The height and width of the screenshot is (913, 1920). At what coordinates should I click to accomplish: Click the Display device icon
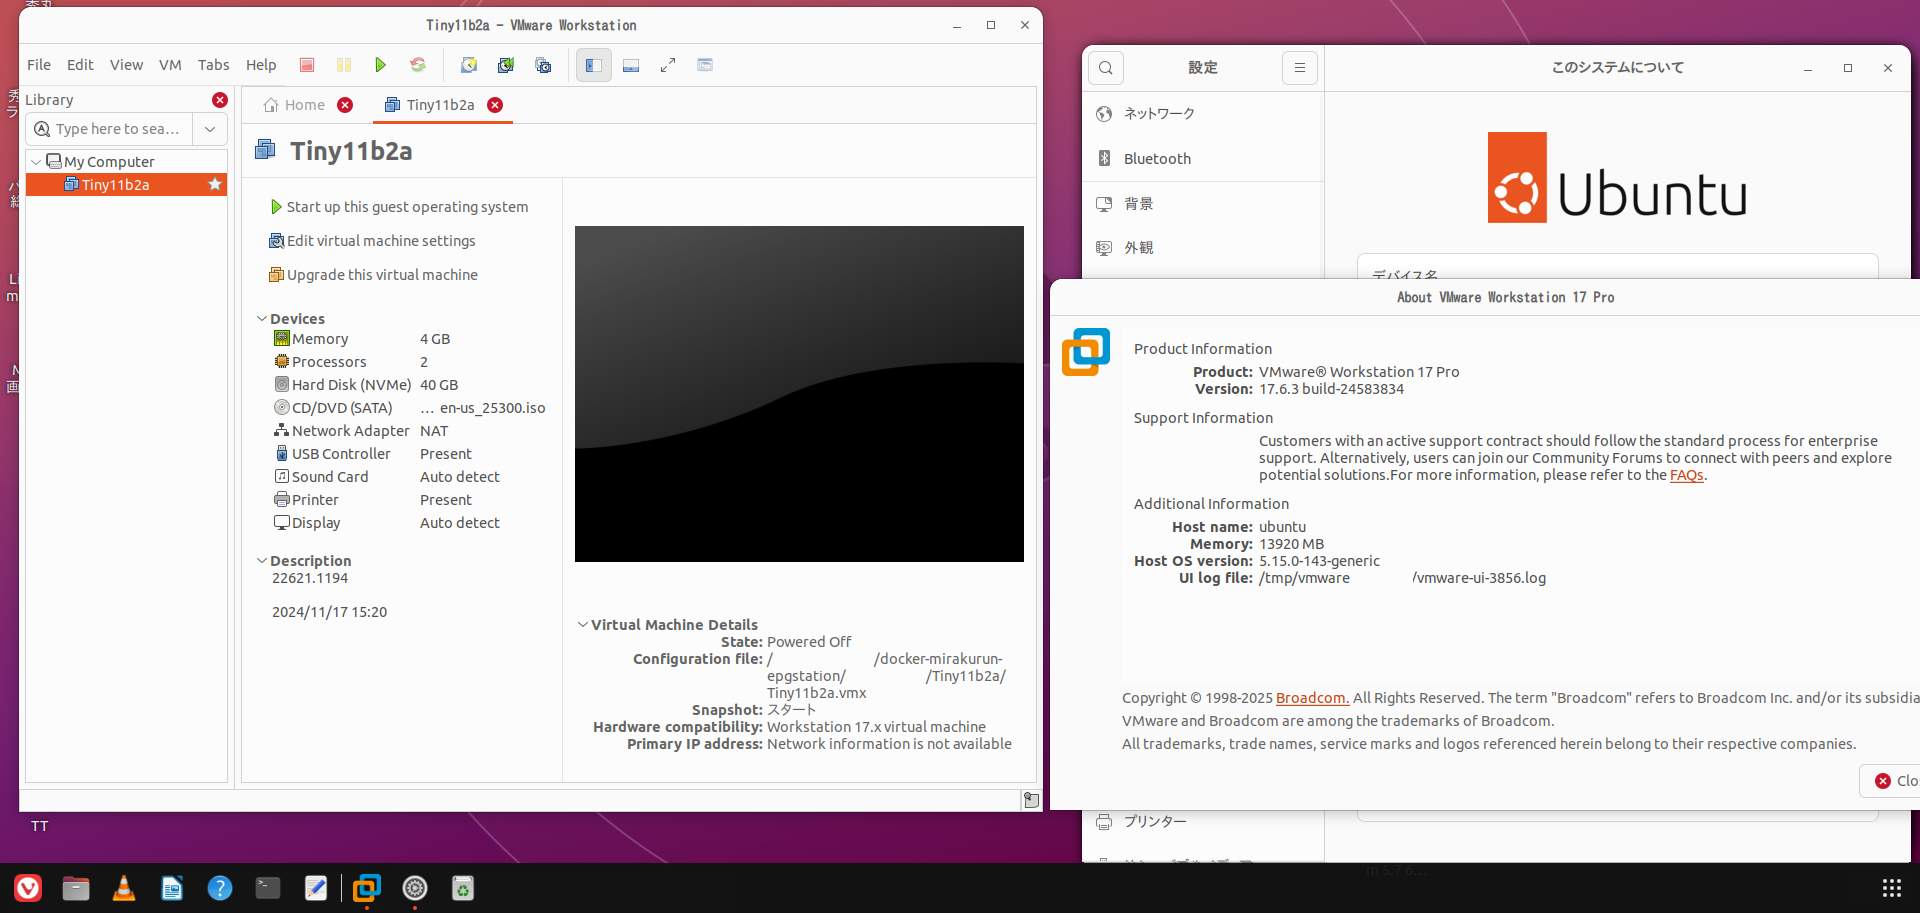[x=282, y=523]
